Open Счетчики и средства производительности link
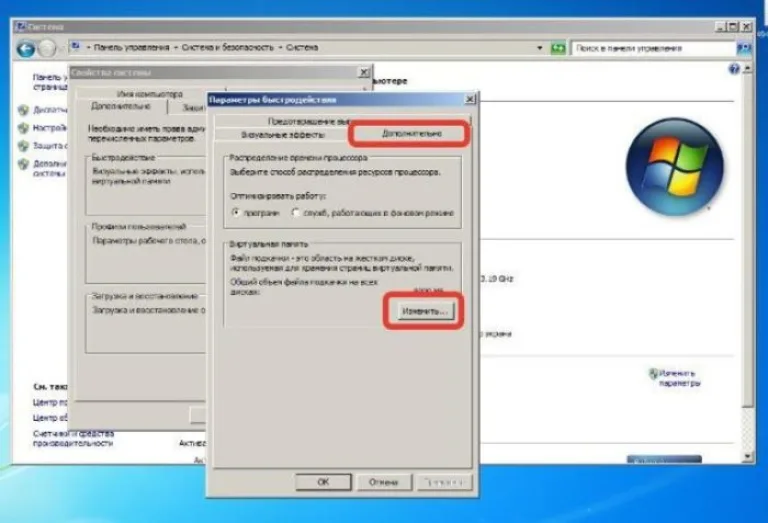768x523 pixels. point(73,438)
